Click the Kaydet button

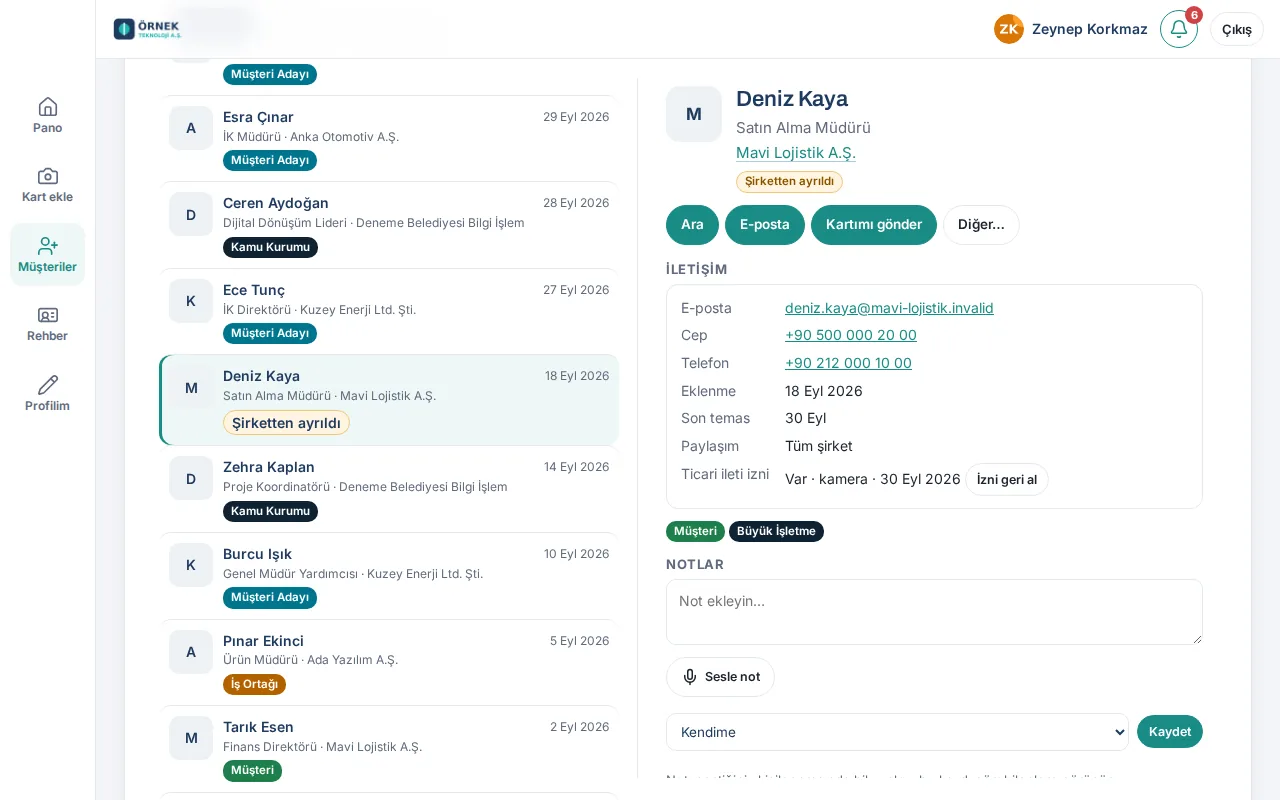pyautogui.click(x=1170, y=732)
